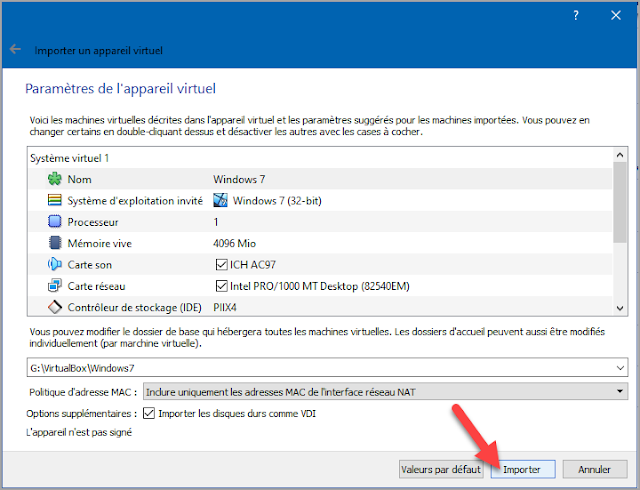Click the Processeur row label
The height and width of the screenshot is (490, 640).
pyautogui.click(x=93, y=222)
